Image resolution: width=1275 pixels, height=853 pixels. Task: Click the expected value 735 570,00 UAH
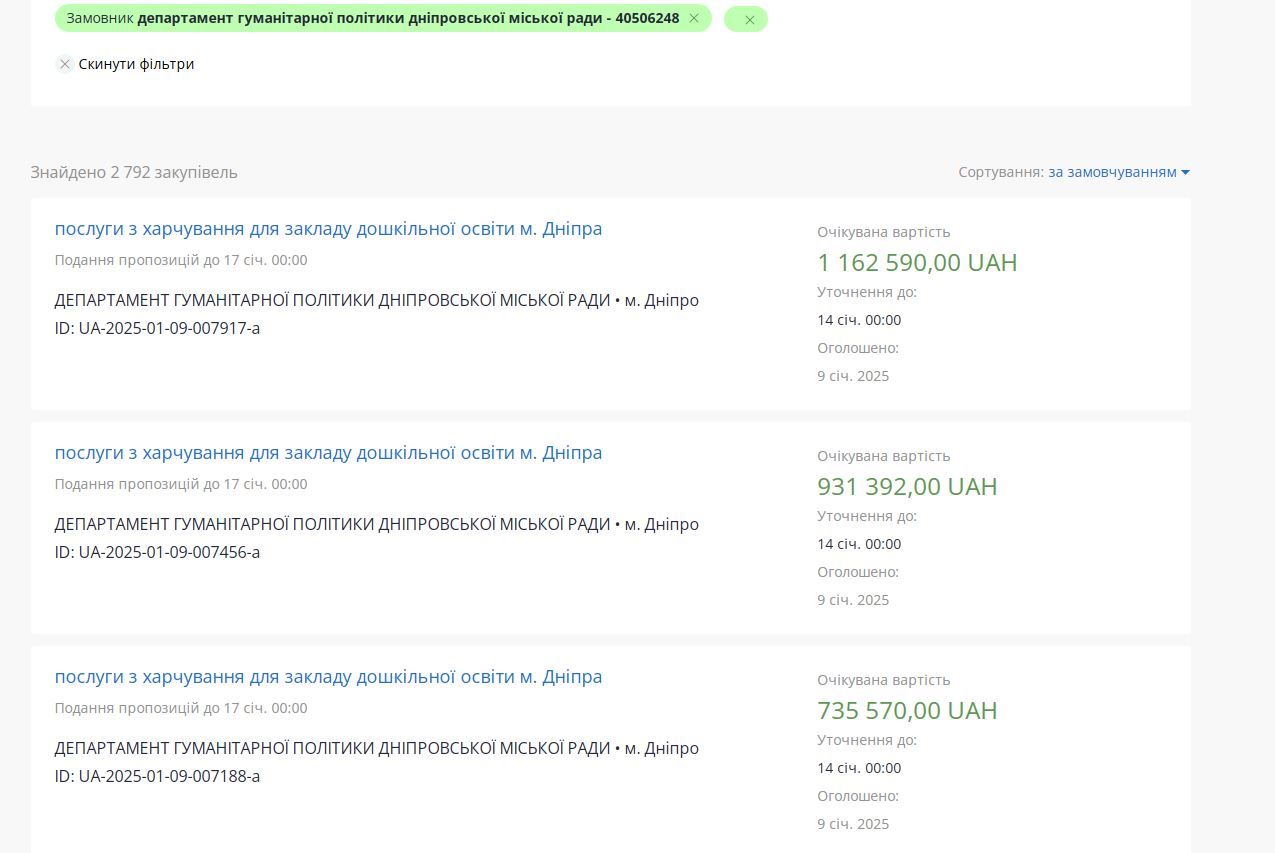[x=907, y=711]
